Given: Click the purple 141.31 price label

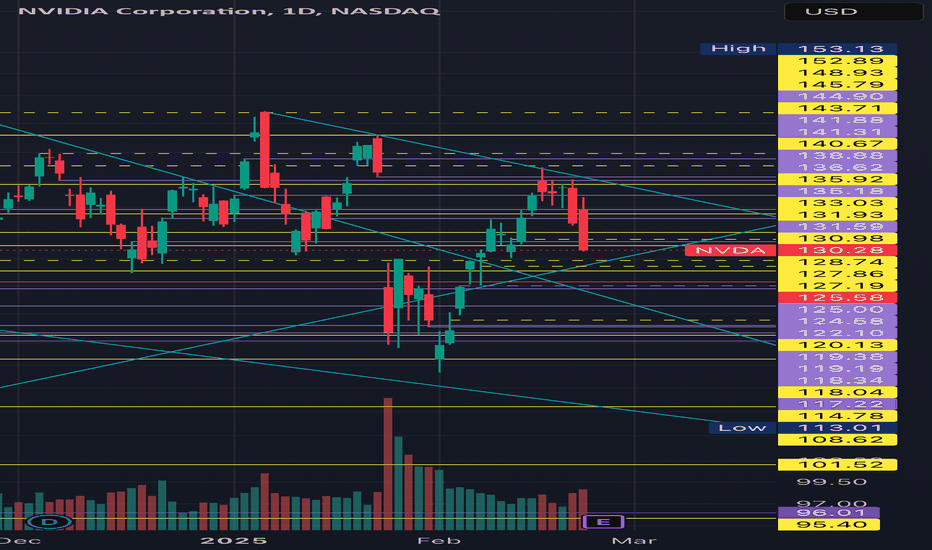Looking at the screenshot, I should pos(837,132).
